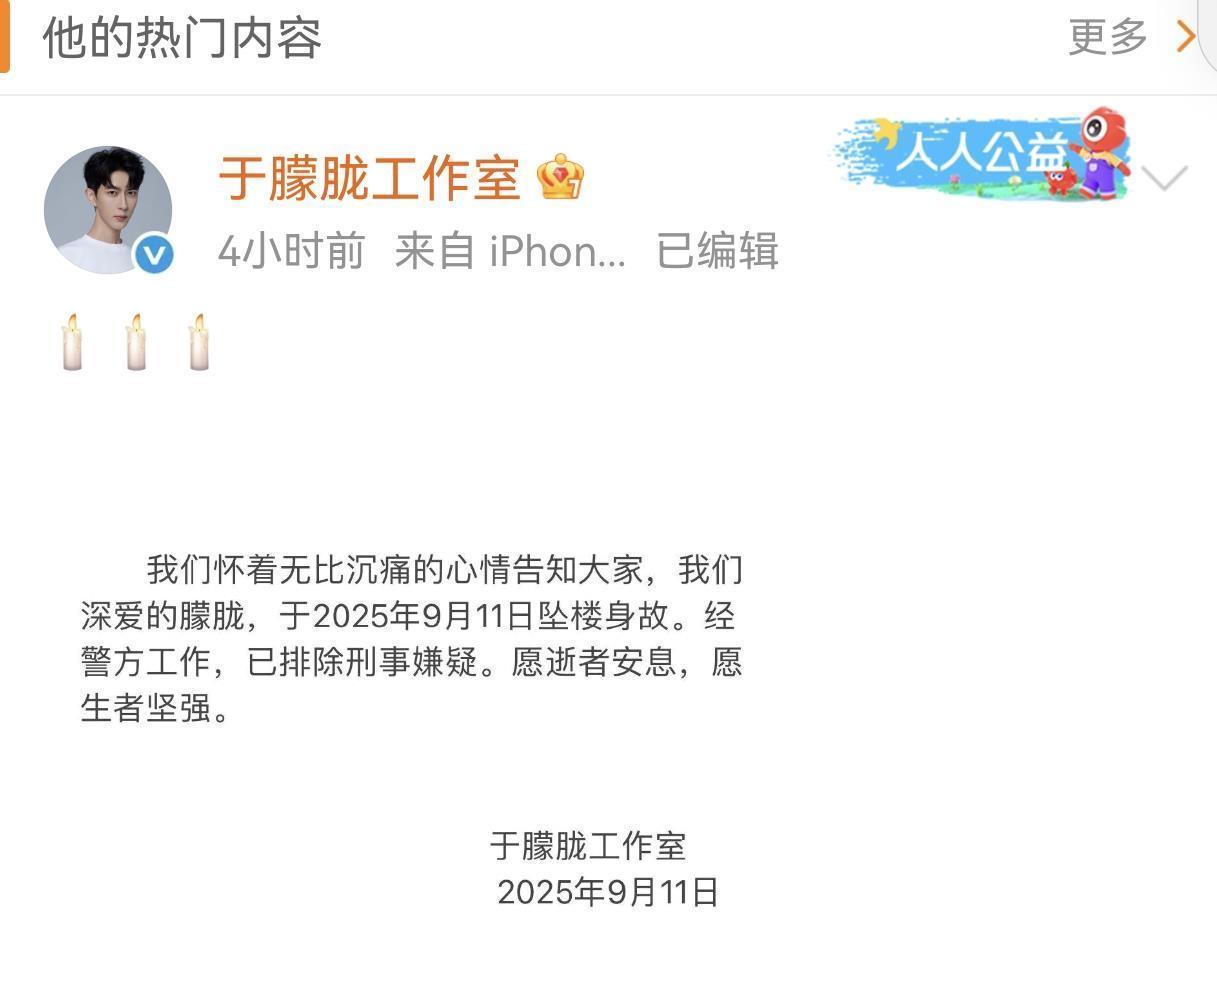Tap the first candle emoji
Viewport: 1217px width, 990px height.
[72, 342]
